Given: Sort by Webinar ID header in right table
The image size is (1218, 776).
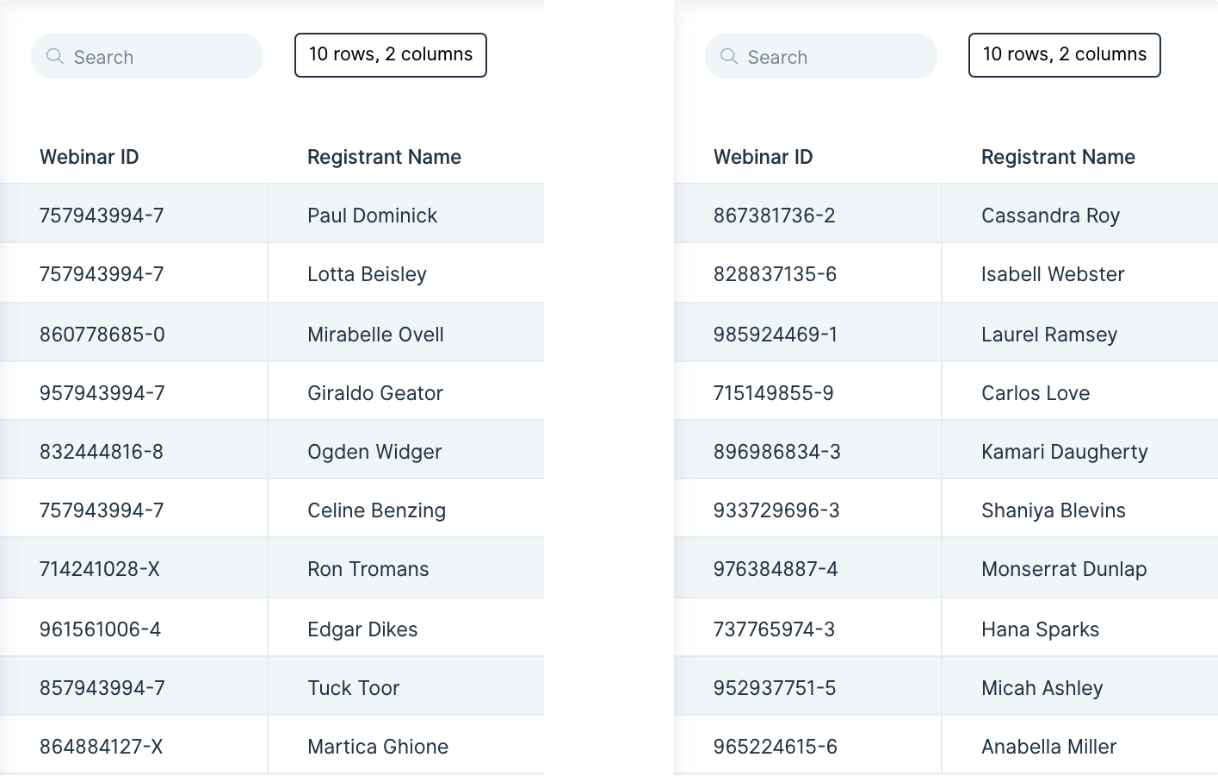Looking at the screenshot, I should 763,157.
